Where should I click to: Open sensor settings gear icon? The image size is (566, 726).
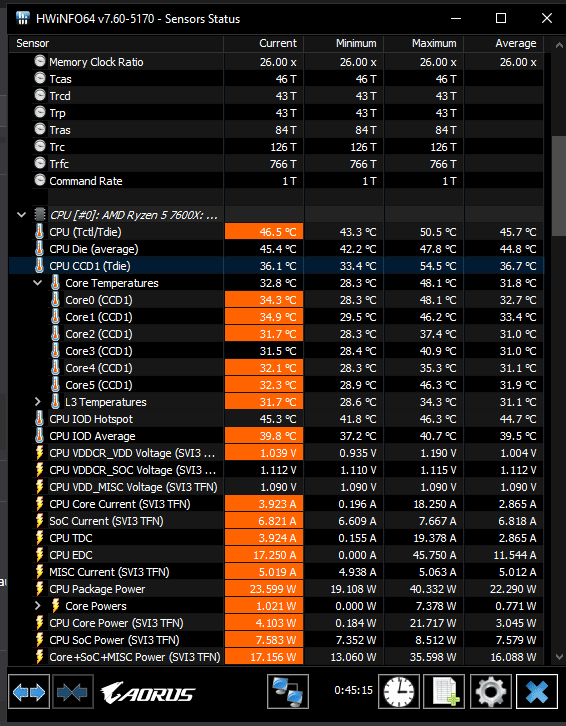491,692
